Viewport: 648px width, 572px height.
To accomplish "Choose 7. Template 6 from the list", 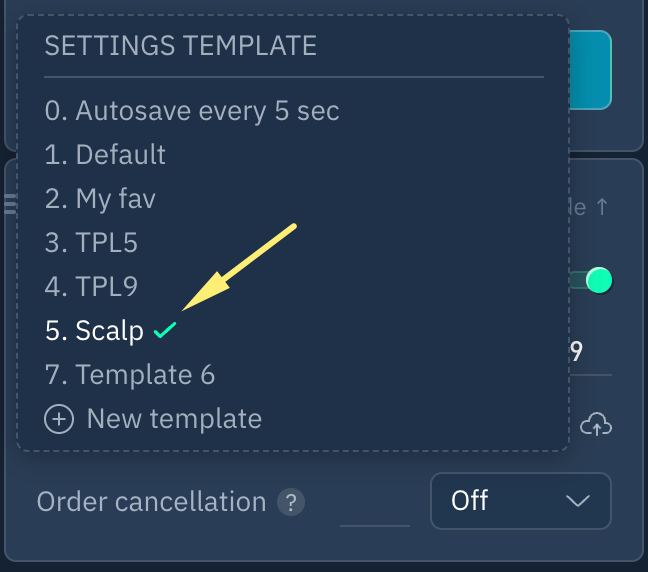I will tap(130, 375).
